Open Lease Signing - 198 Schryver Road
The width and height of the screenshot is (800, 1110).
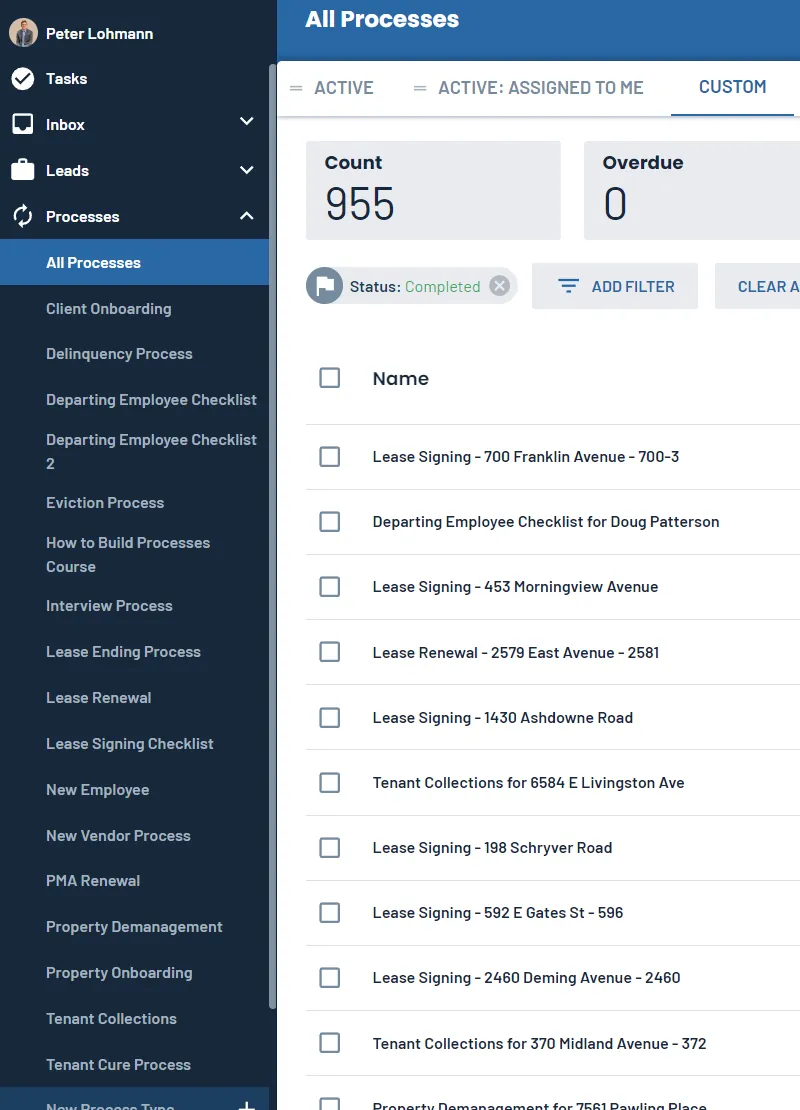pyautogui.click(x=492, y=848)
